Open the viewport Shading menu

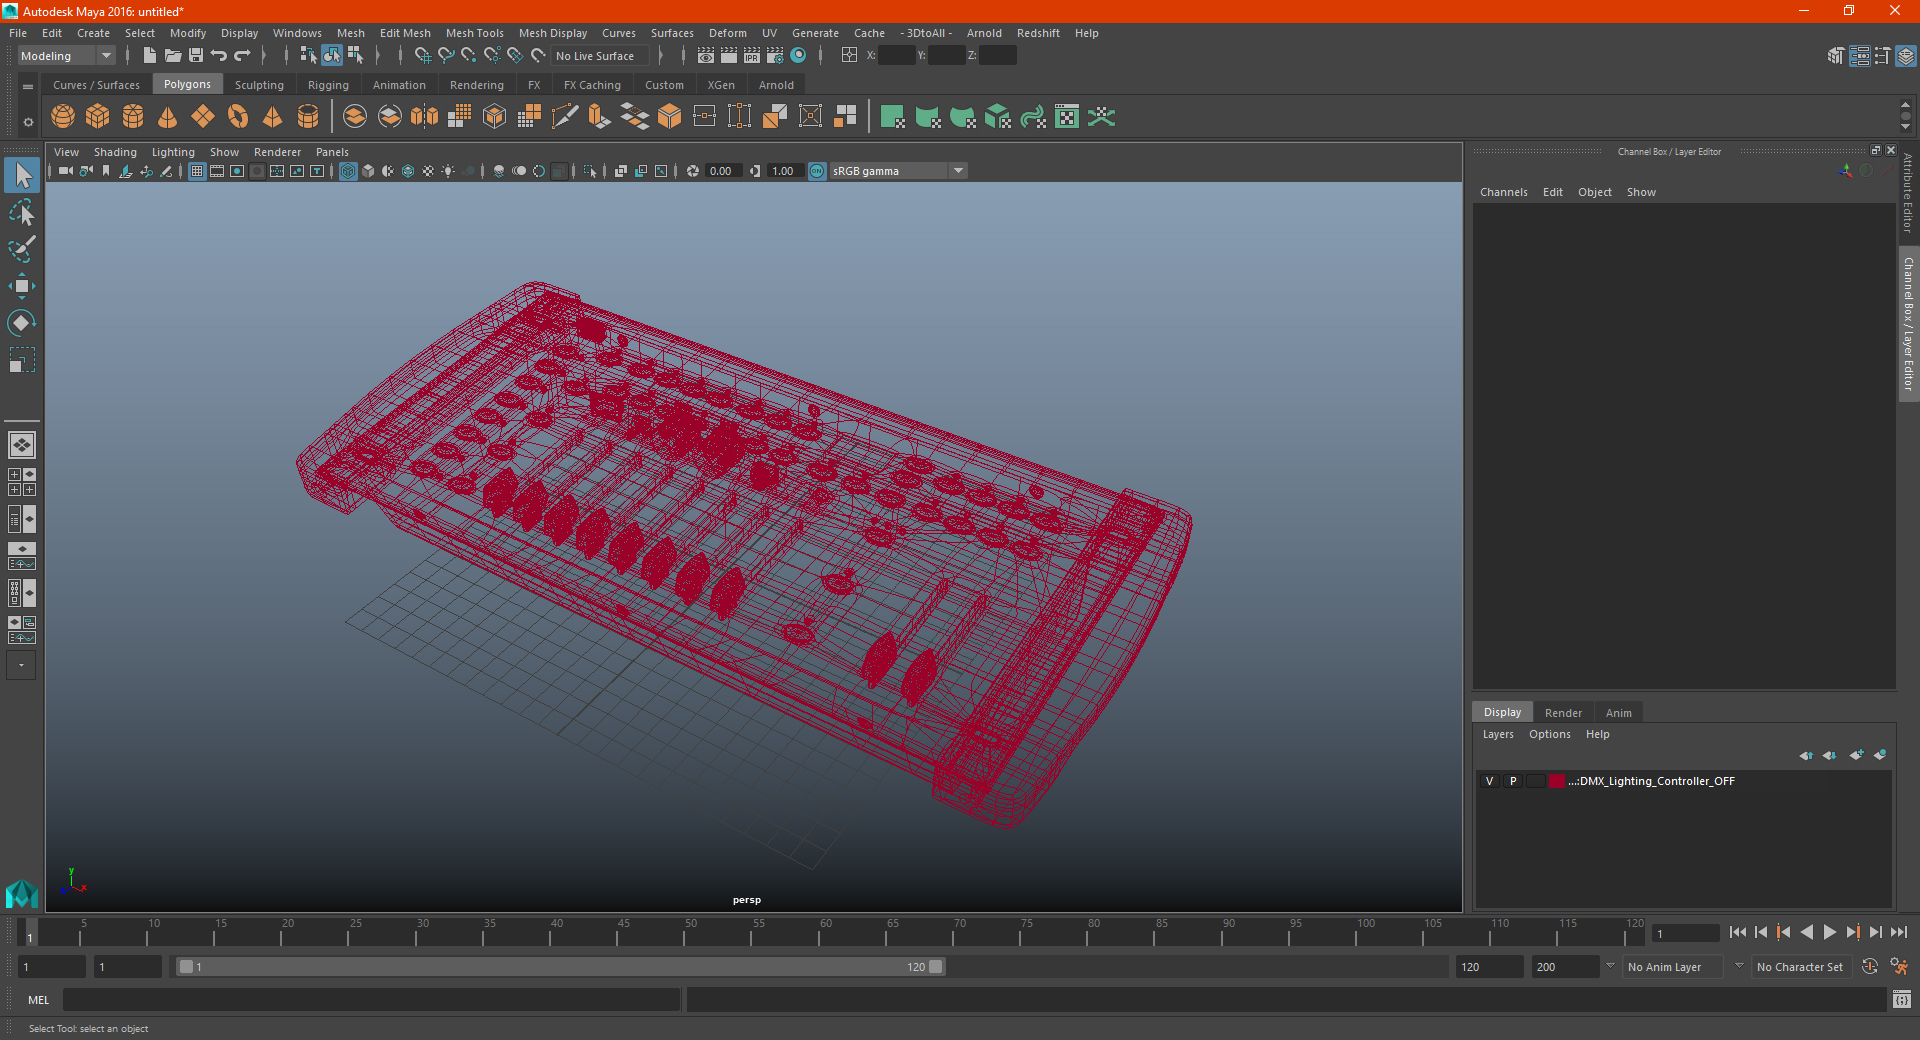(x=115, y=152)
